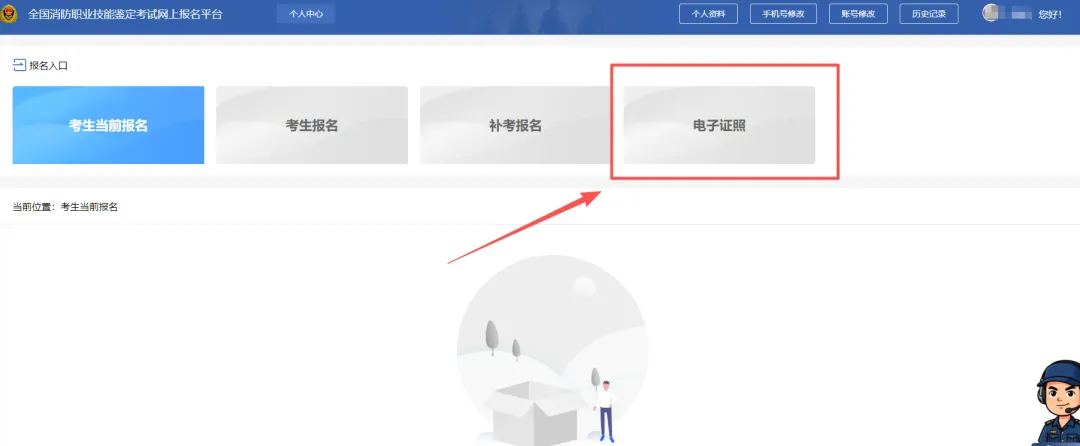Click 手机号修改 button
This screenshot has height=446, width=1080.
(x=783, y=14)
